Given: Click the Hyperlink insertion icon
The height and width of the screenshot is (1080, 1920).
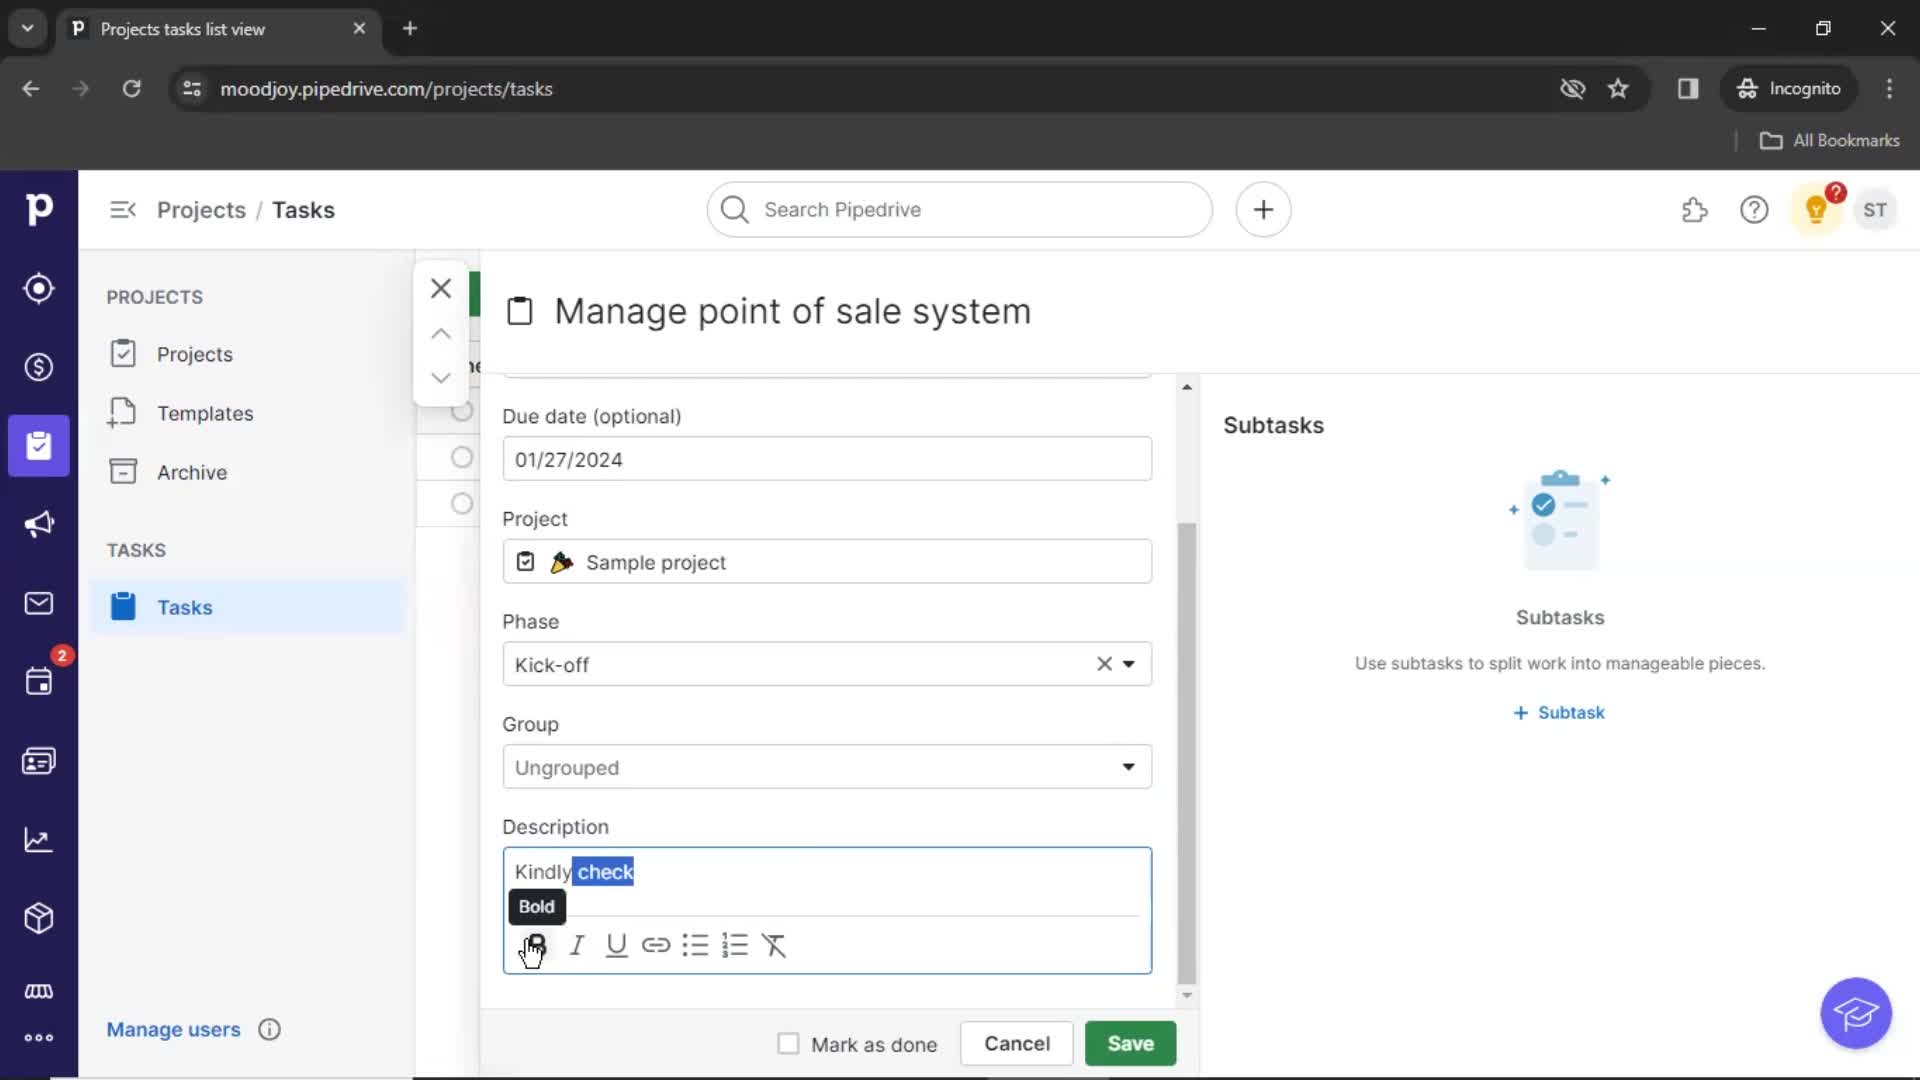Looking at the screenshot, I should point(655,945).
